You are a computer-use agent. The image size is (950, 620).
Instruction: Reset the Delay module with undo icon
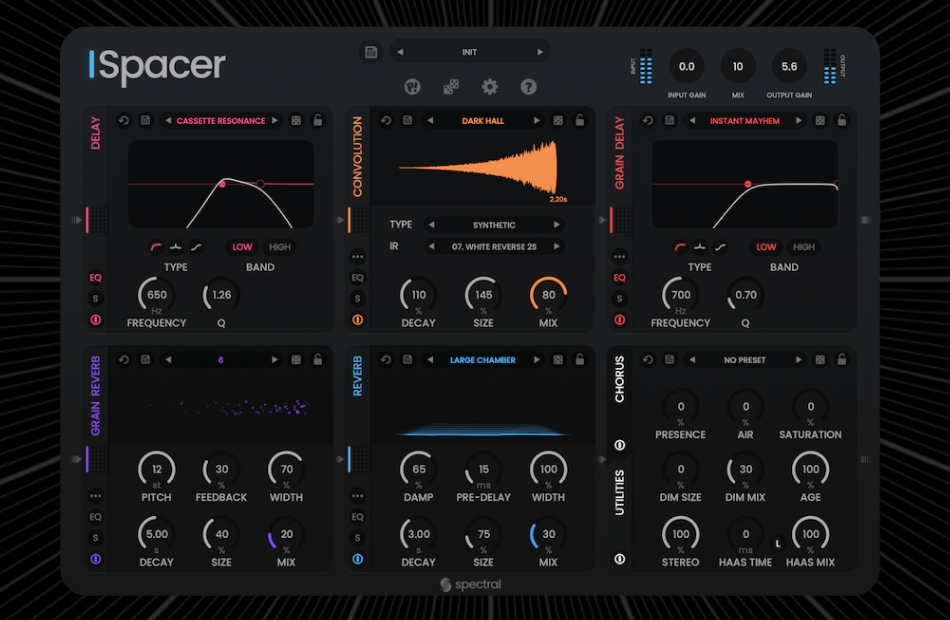coord(124,121)
